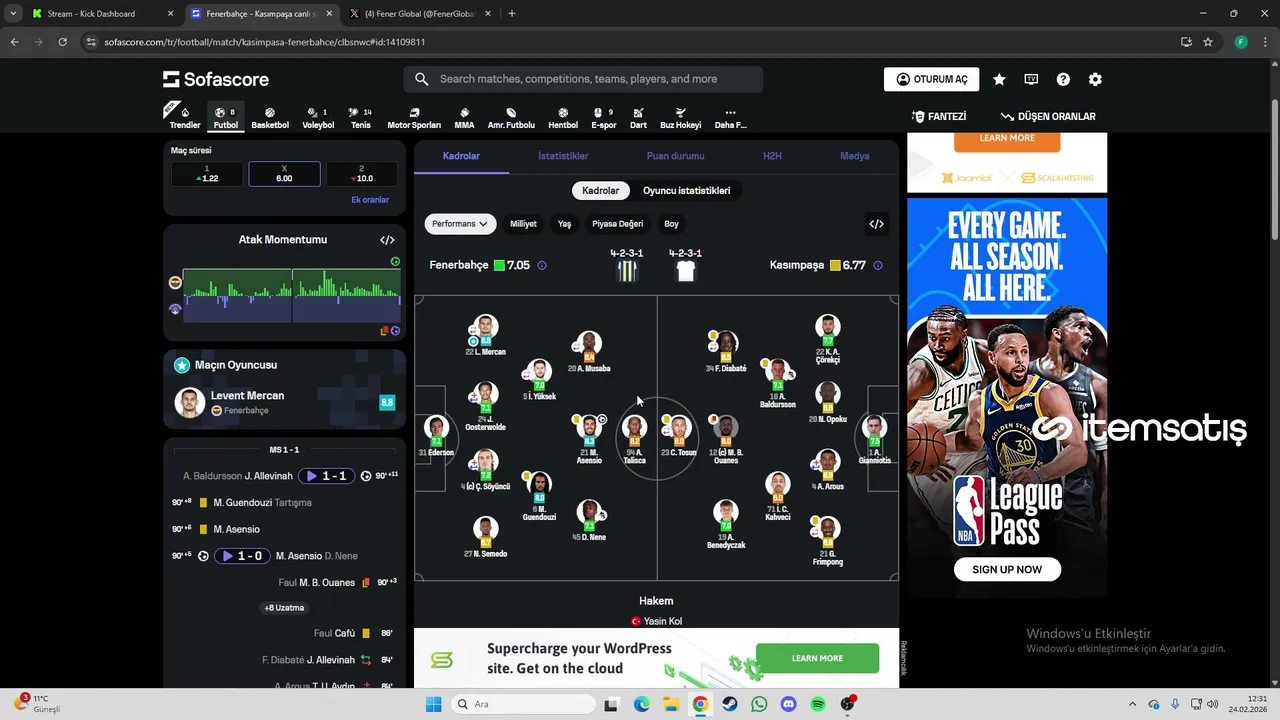Image resolution: width=1280 pixels, height=720 pixels.
Task: Click the info icon beside Fenerbahçe 7.05
Action: click(542, 266)
